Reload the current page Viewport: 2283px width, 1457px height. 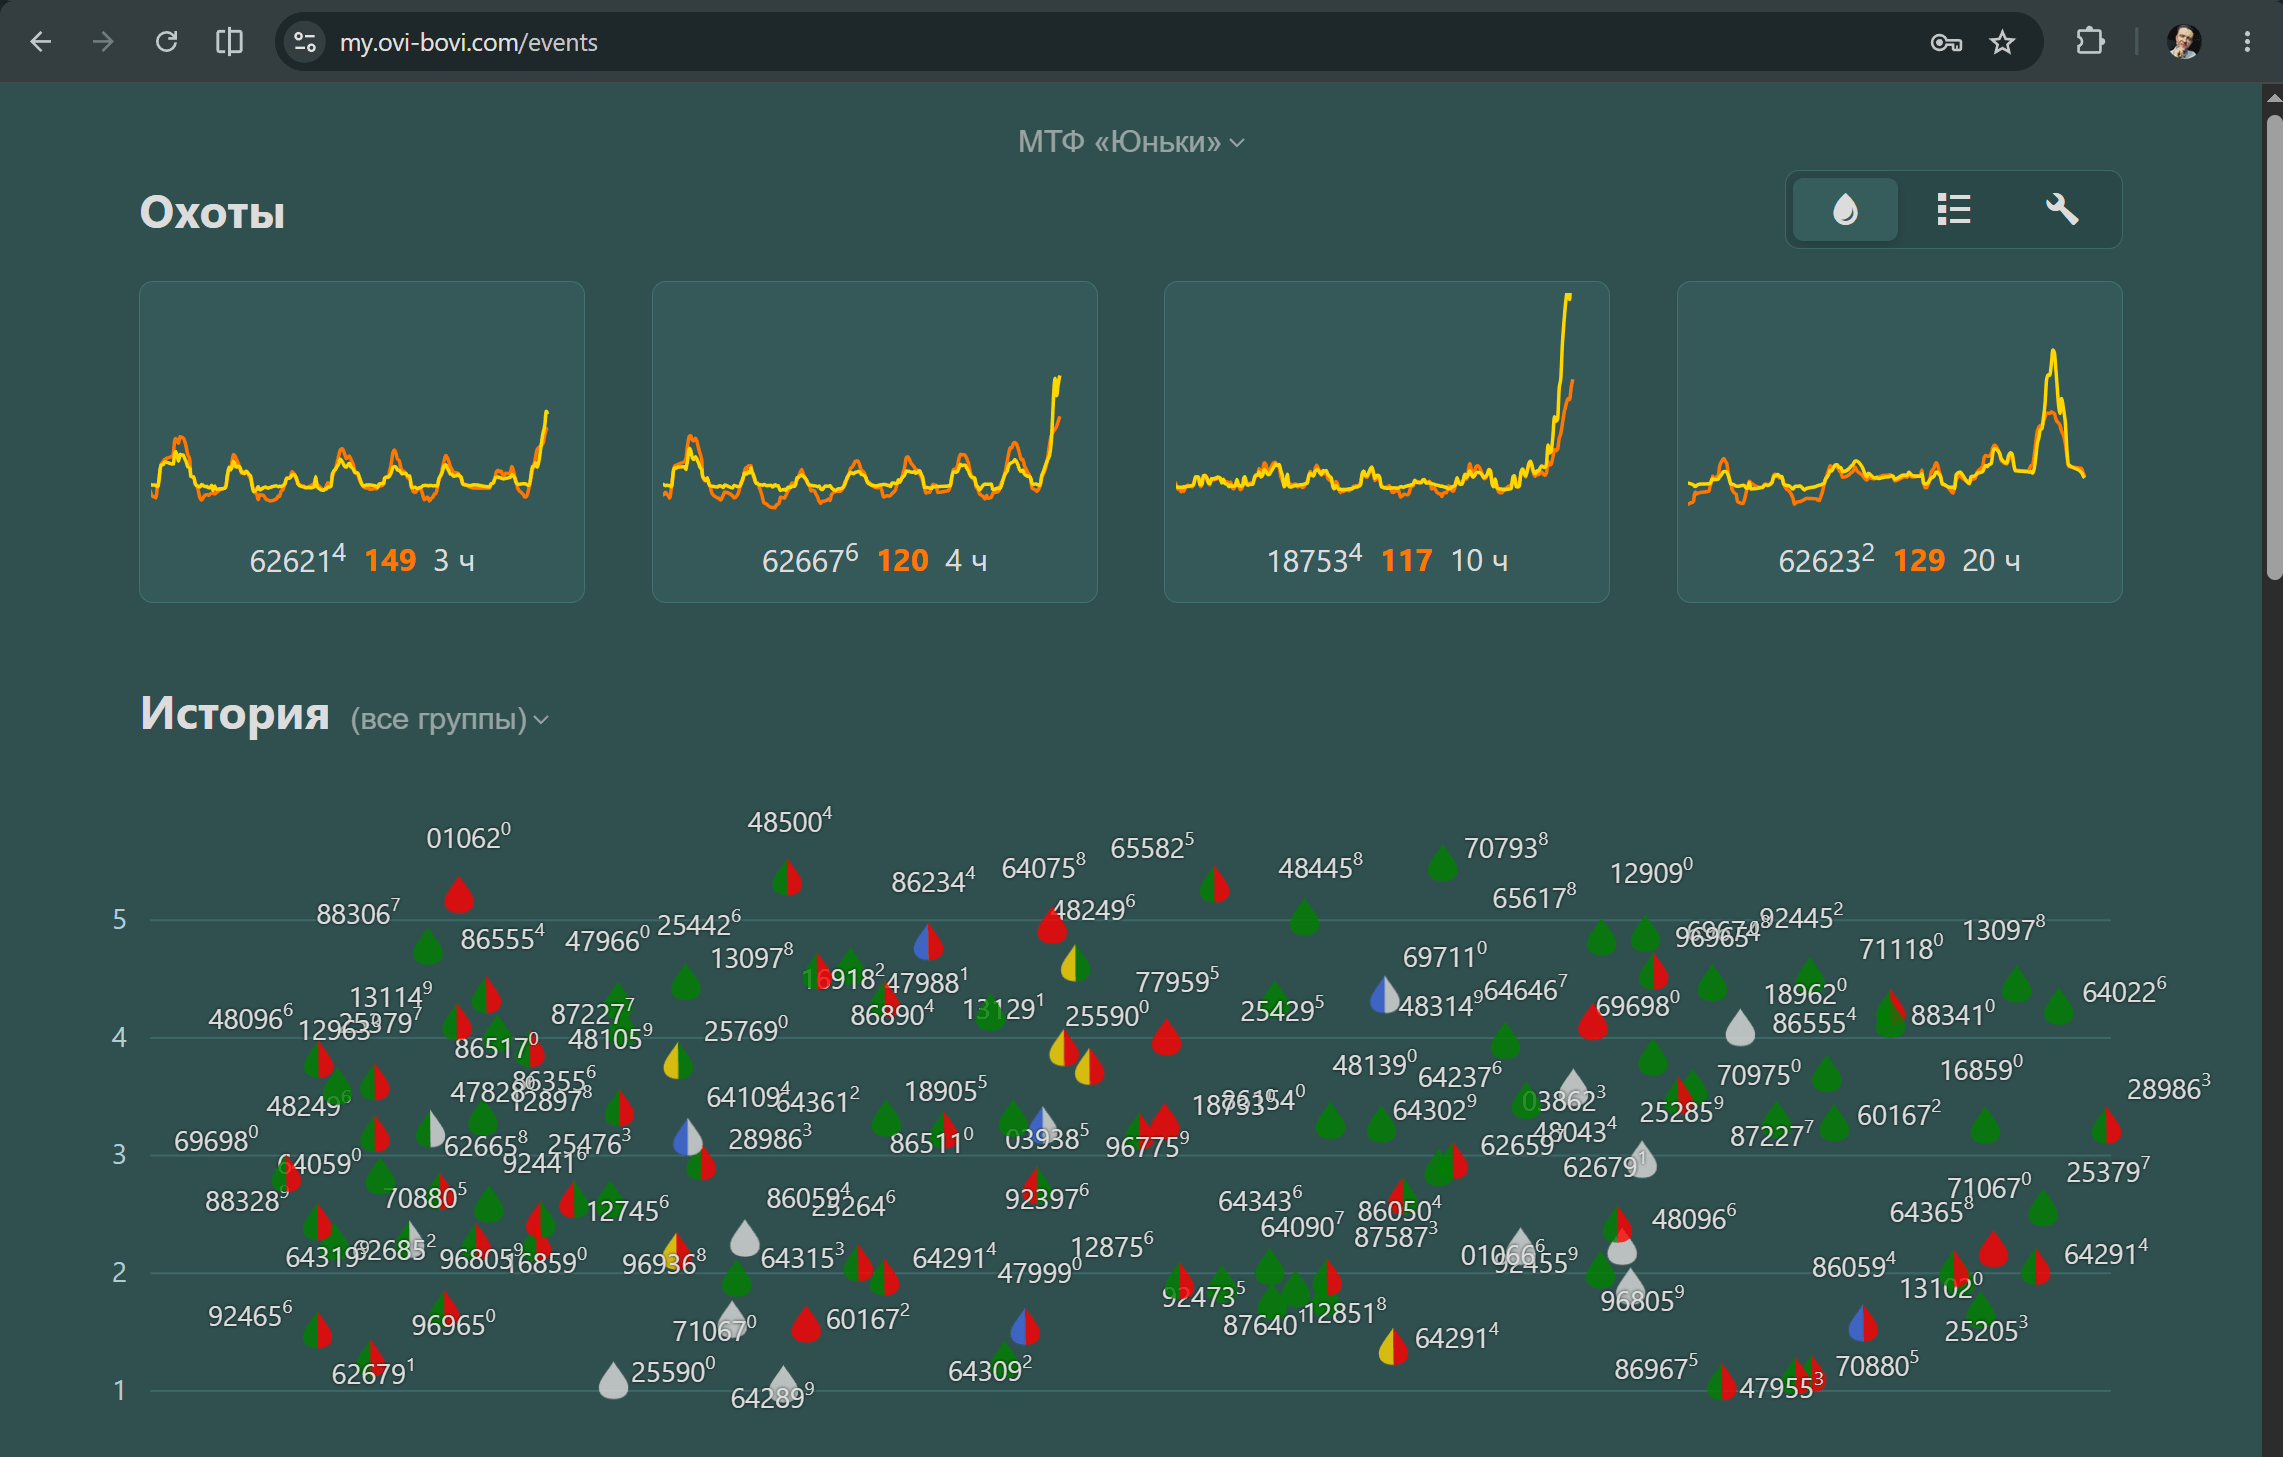pyautogui.click(x=167, y=42)
